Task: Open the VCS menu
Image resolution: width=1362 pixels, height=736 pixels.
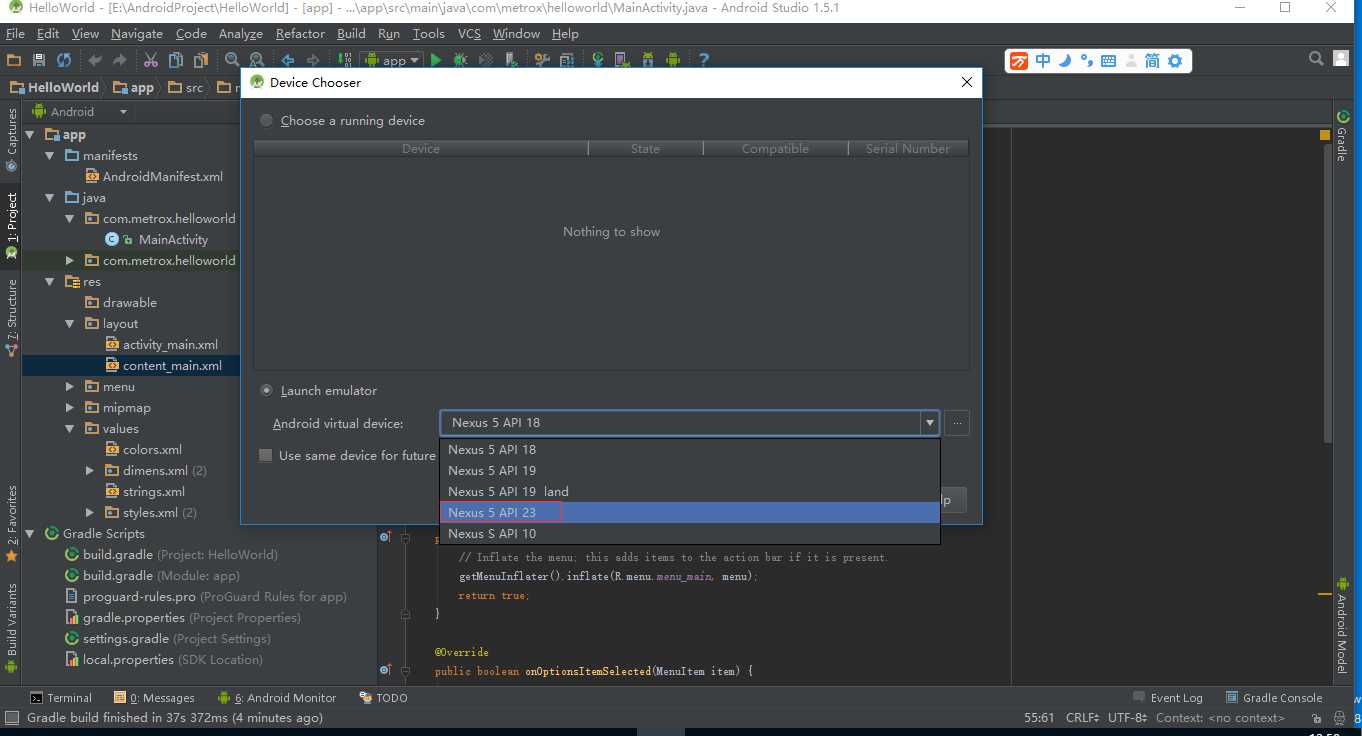Action: click(469, 33)
